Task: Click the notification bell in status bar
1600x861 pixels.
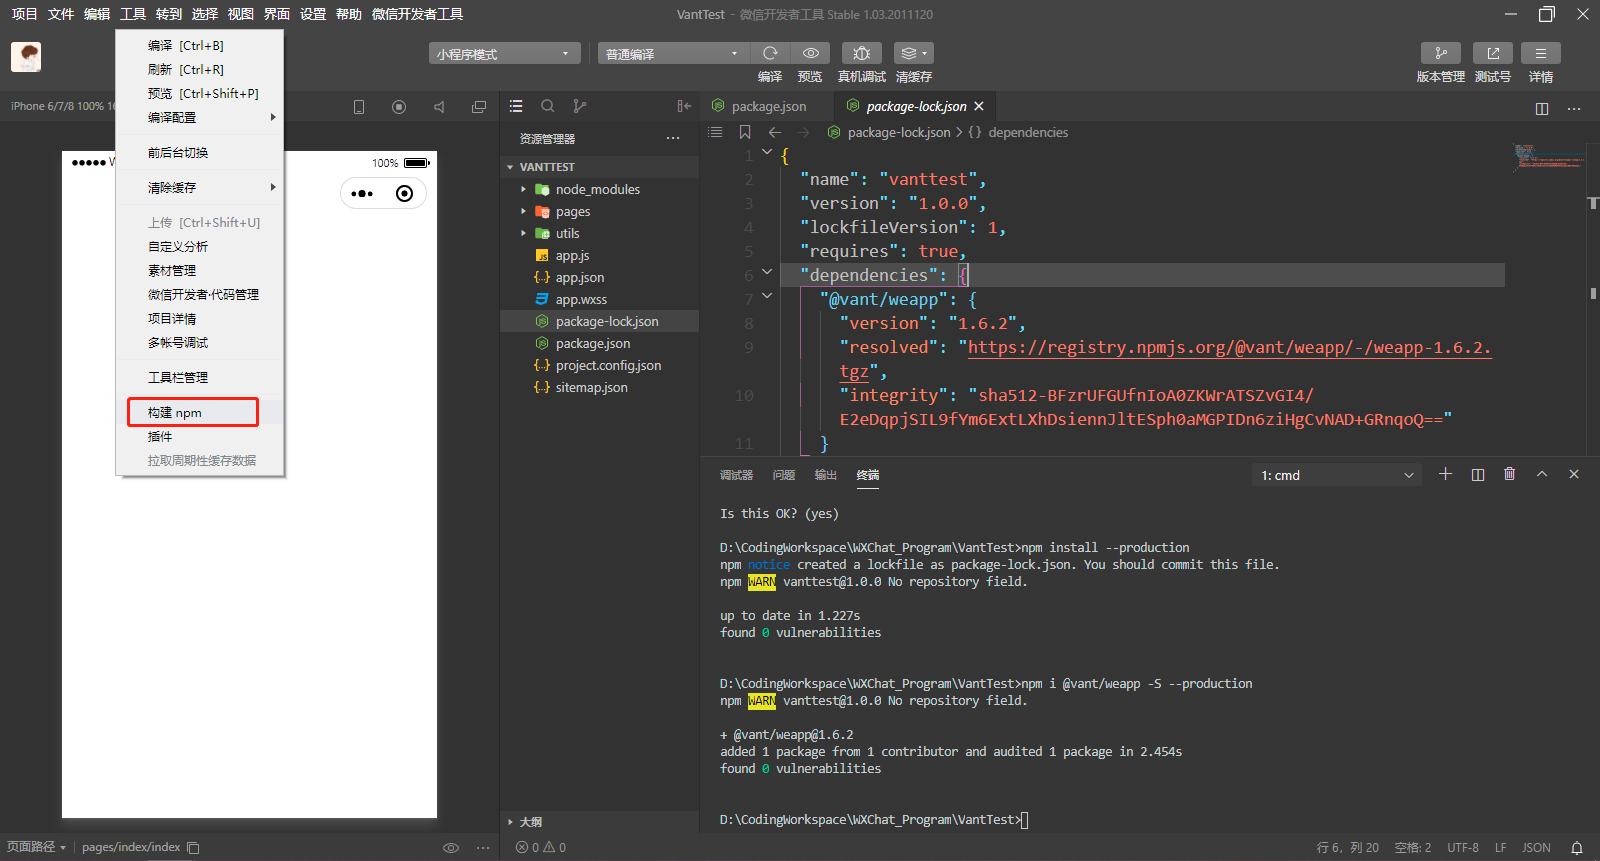Action: tap(1577, 847)
